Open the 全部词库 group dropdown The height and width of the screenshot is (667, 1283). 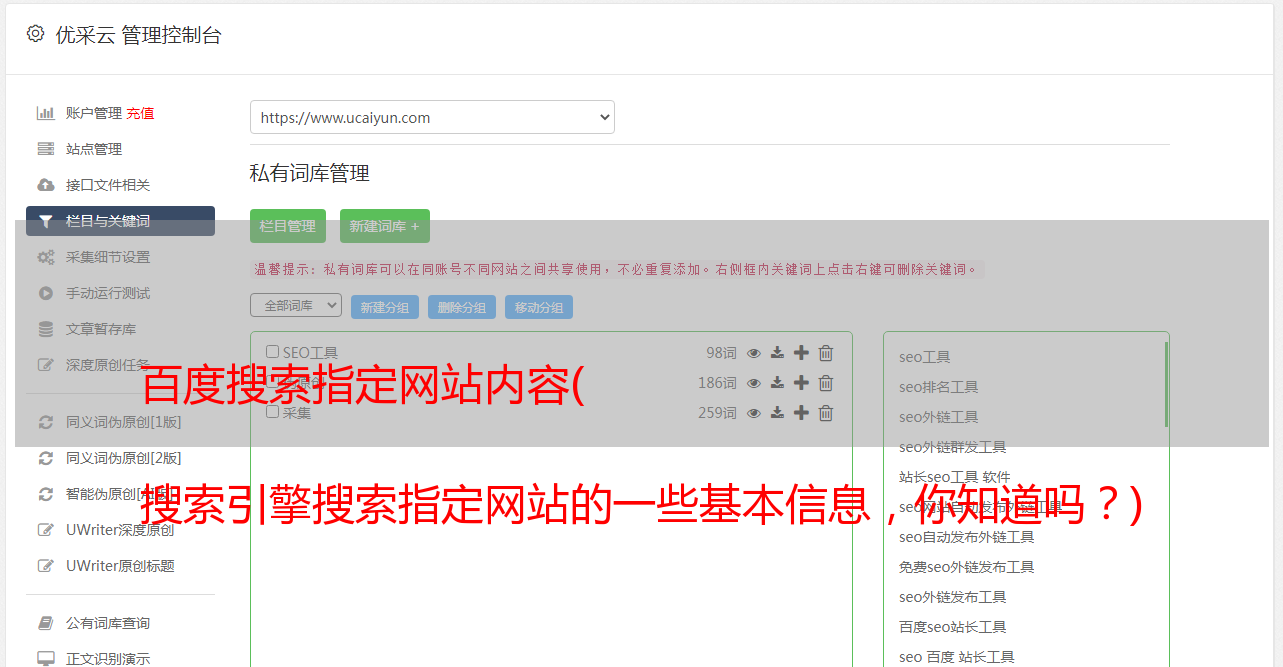296,305
